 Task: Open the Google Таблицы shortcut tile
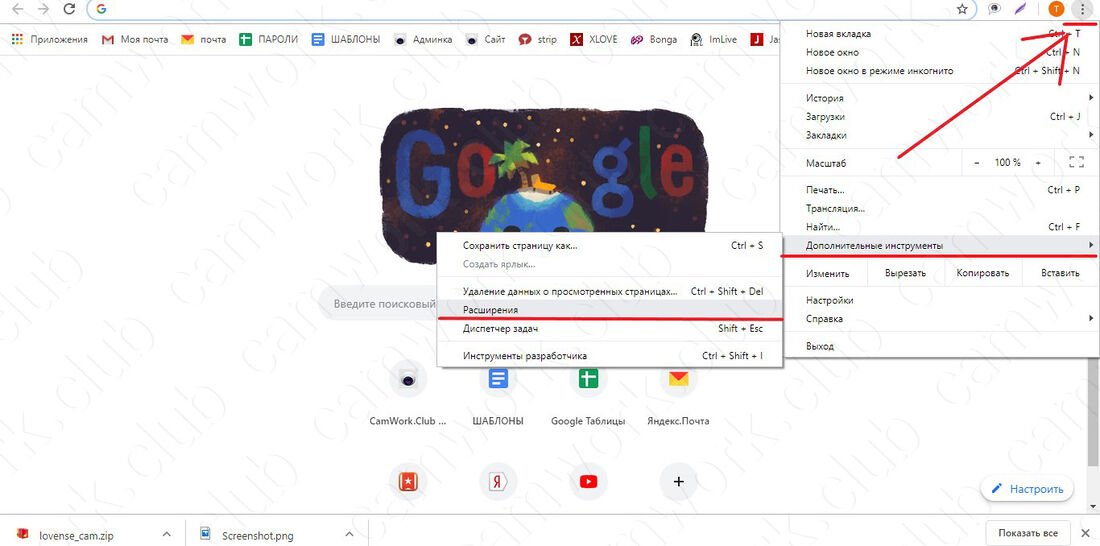pos(588,379)
